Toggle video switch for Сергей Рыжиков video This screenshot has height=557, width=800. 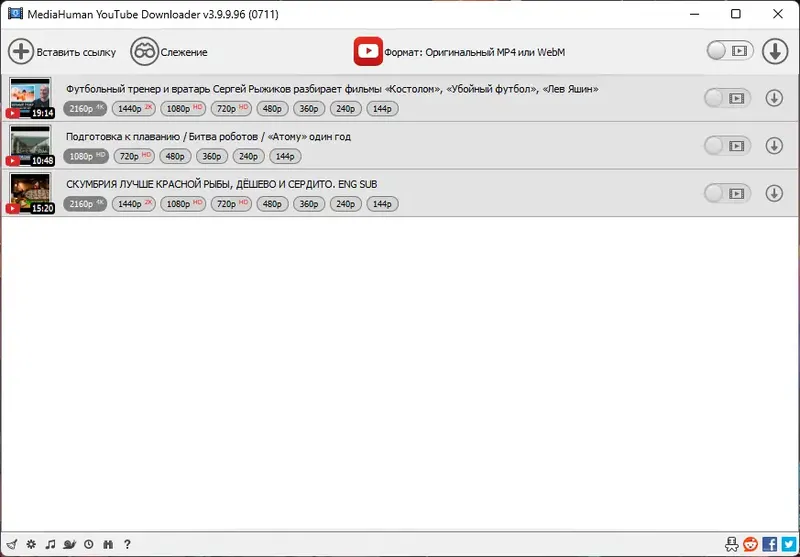pyautogui.click(x=727, y=98)
